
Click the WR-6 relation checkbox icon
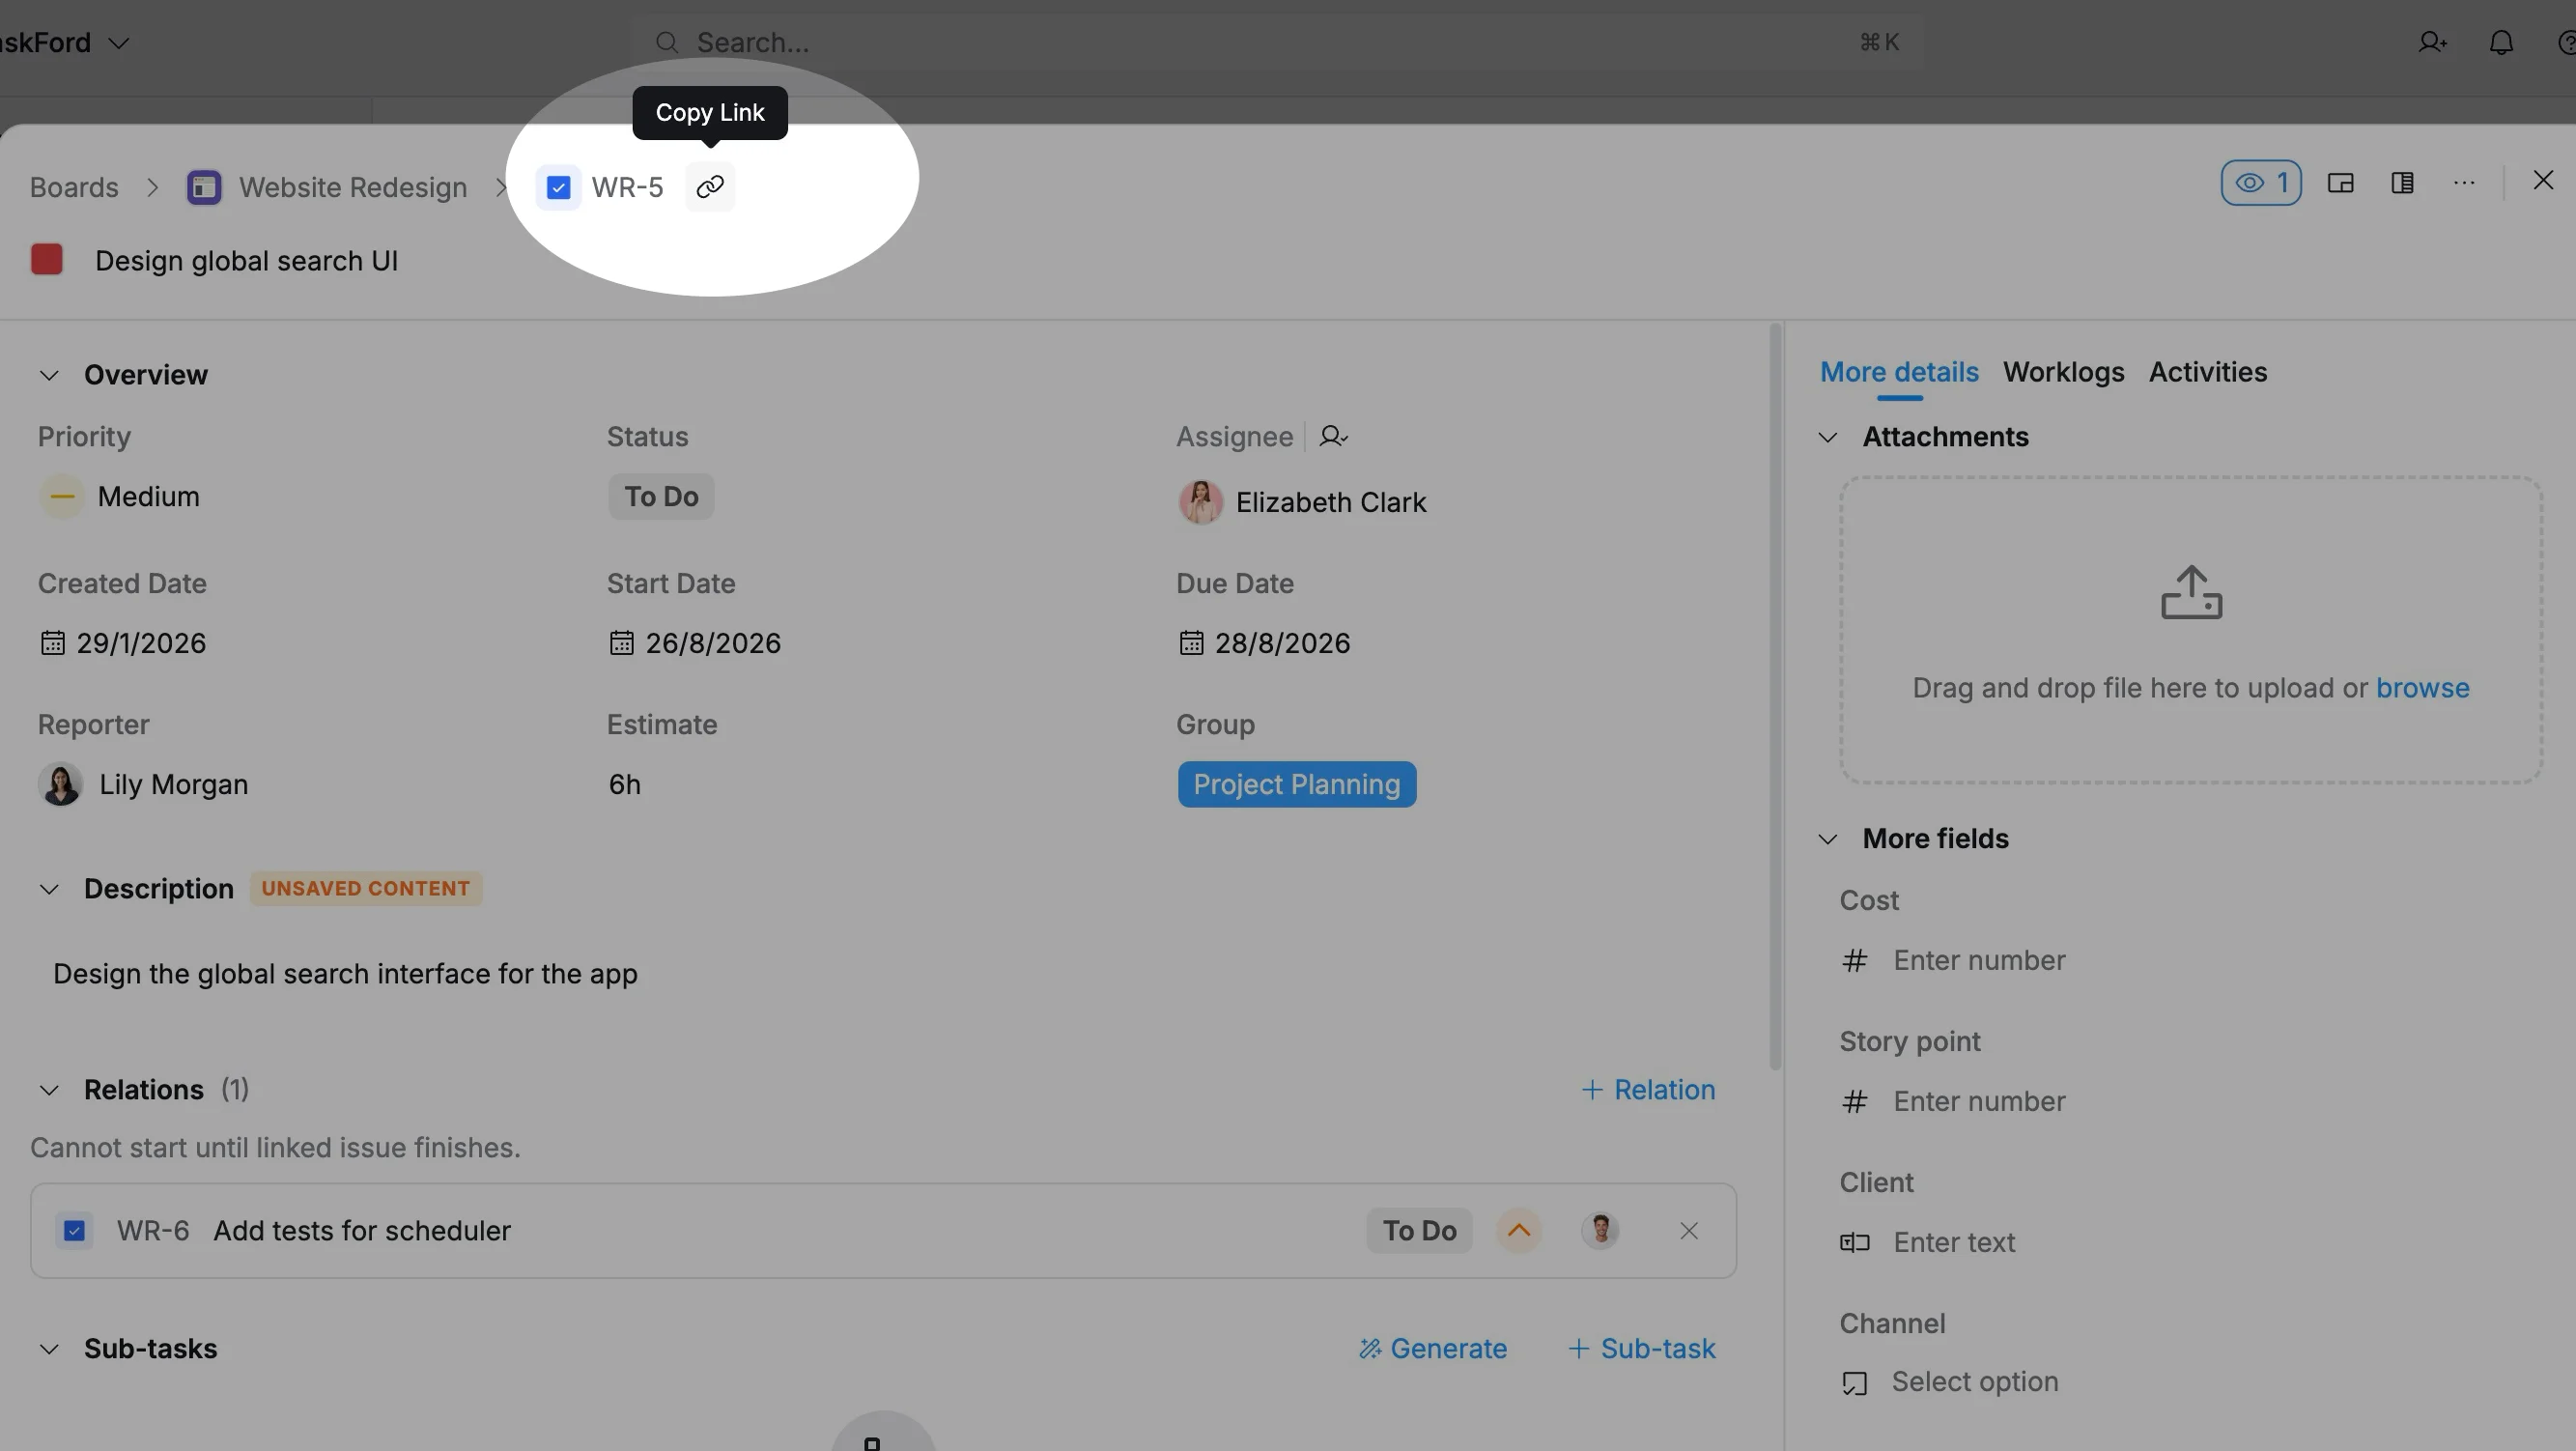(x=74, y=1230)
